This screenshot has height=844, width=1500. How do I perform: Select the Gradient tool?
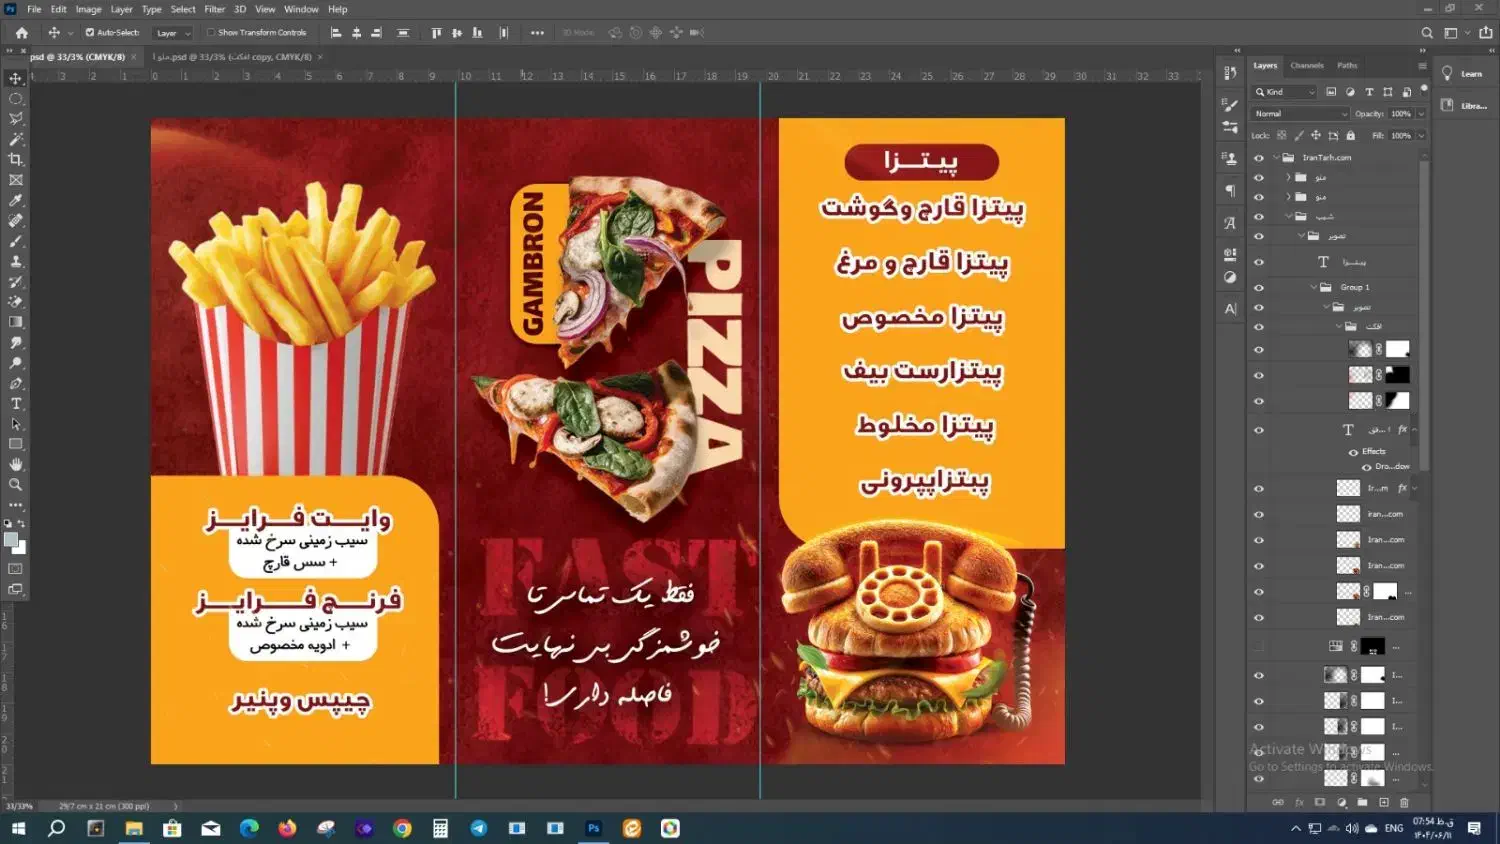(16, 322)
